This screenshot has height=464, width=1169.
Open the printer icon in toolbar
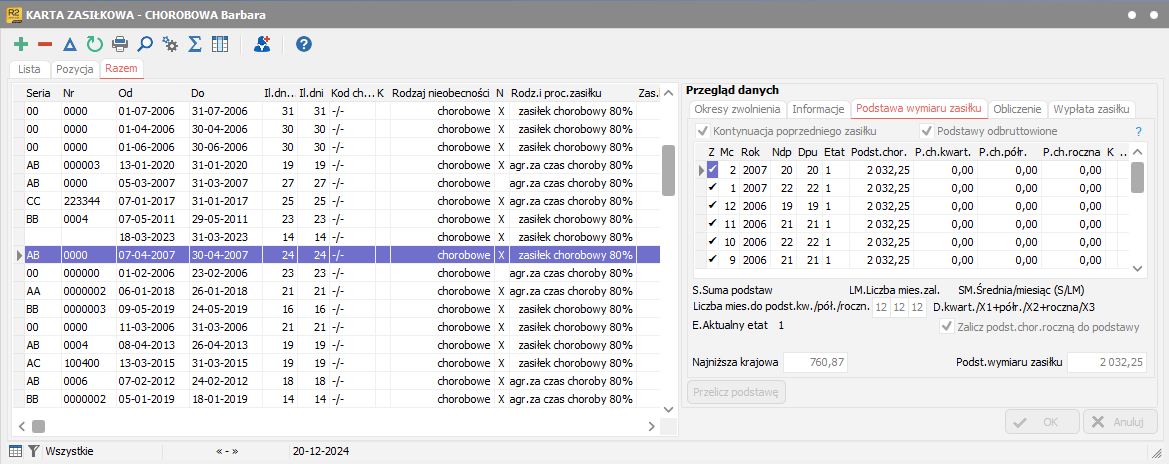click(120, 44)
